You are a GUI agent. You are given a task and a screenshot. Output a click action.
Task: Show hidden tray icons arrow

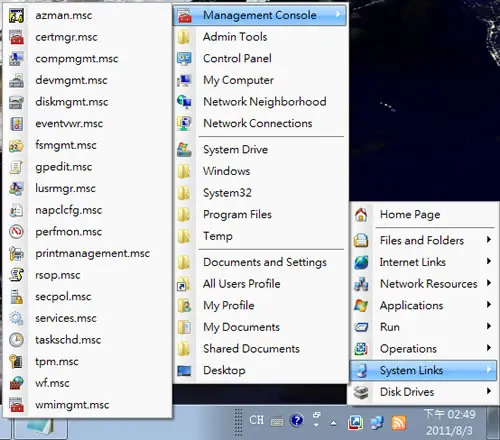[x=333, y=423]
